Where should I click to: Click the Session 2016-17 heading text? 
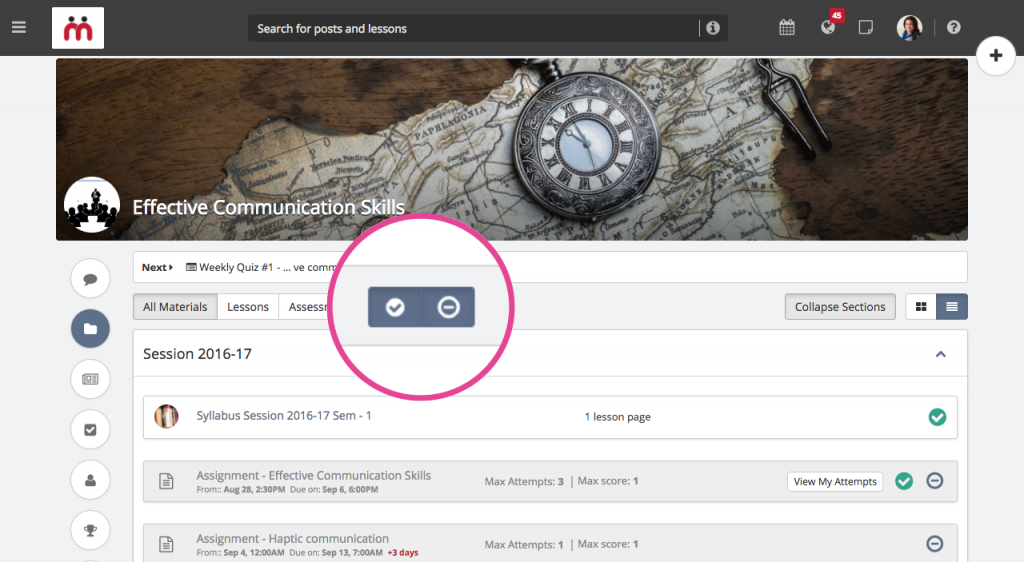click(x=197, y=354)
